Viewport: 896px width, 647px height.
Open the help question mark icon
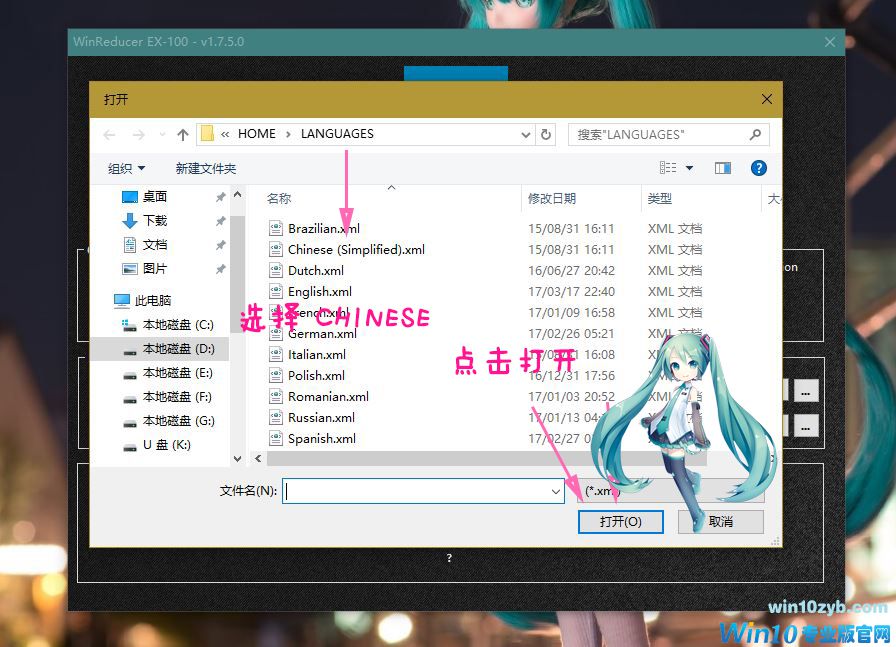click(x=758, y=168)
